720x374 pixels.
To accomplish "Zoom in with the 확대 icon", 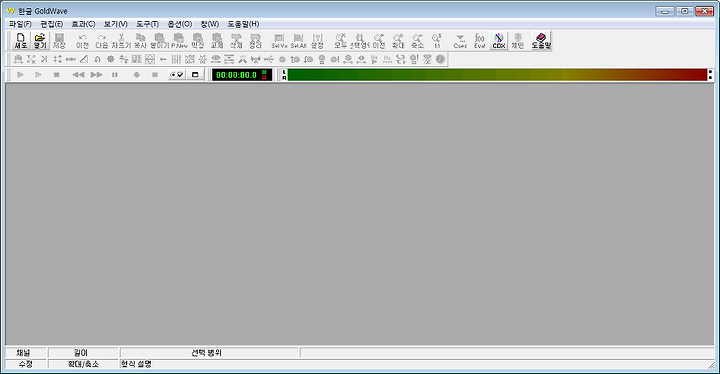I will click(x=398, y=41).
